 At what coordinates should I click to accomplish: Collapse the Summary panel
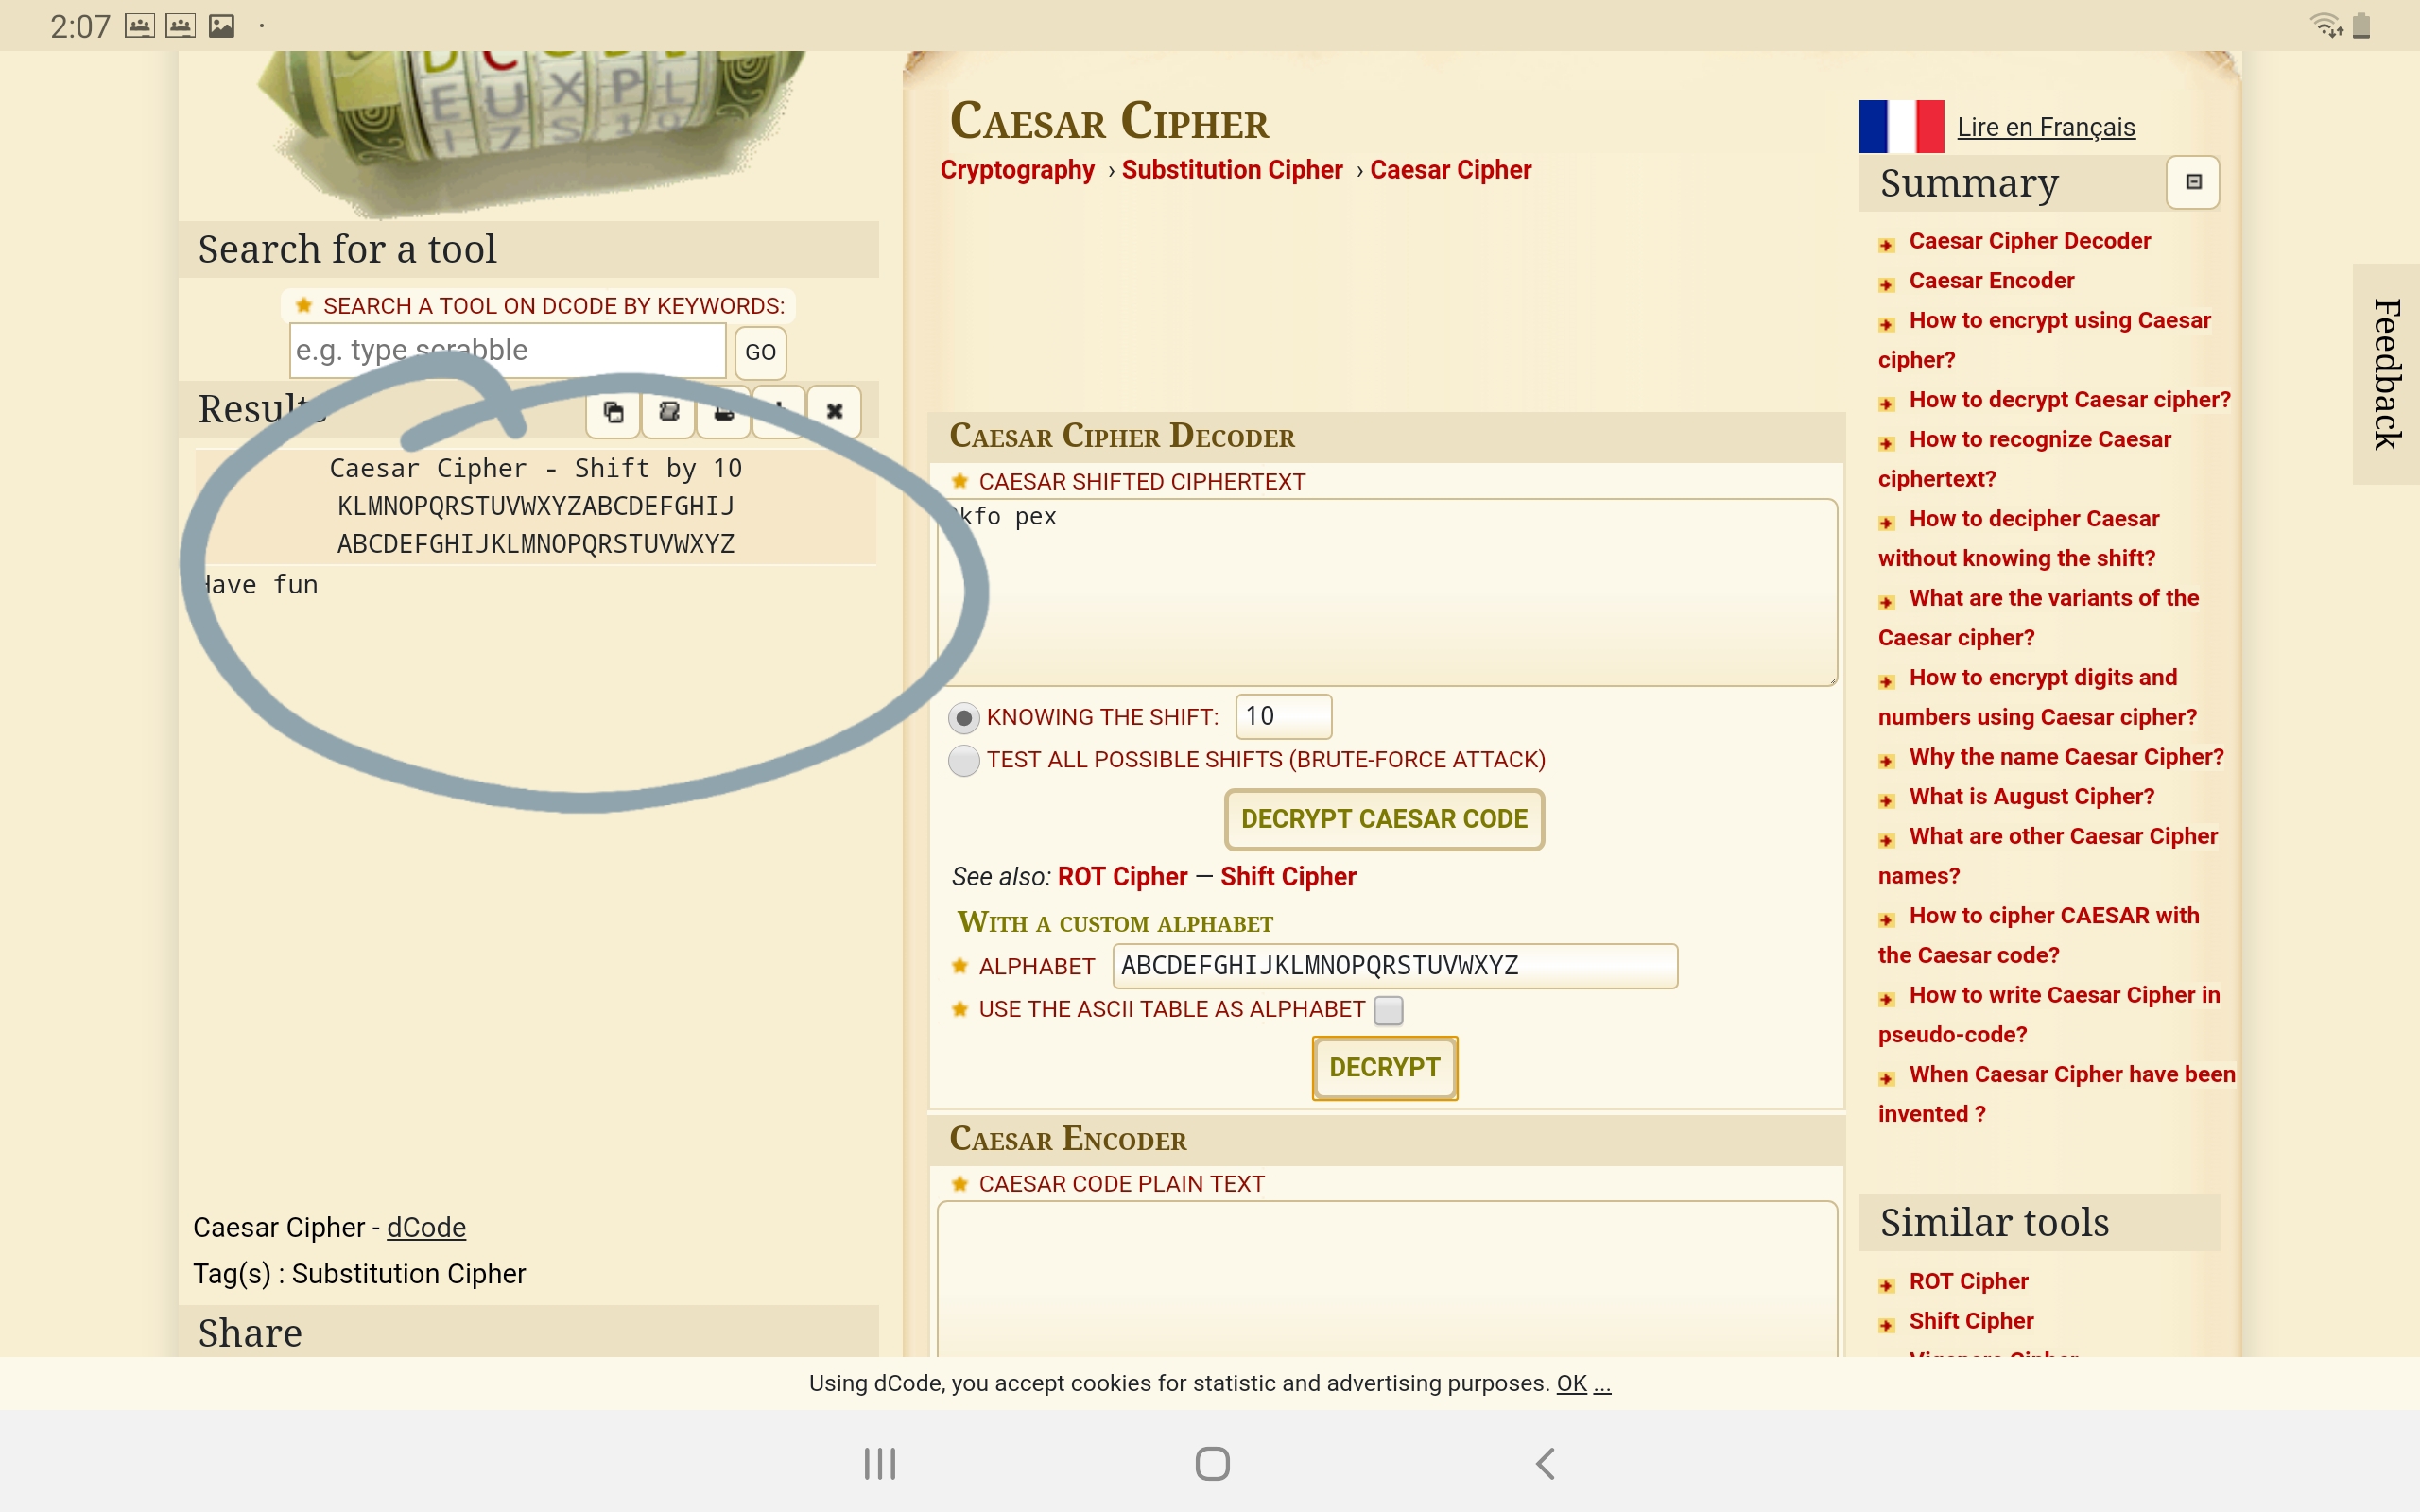click(2193, 182)
